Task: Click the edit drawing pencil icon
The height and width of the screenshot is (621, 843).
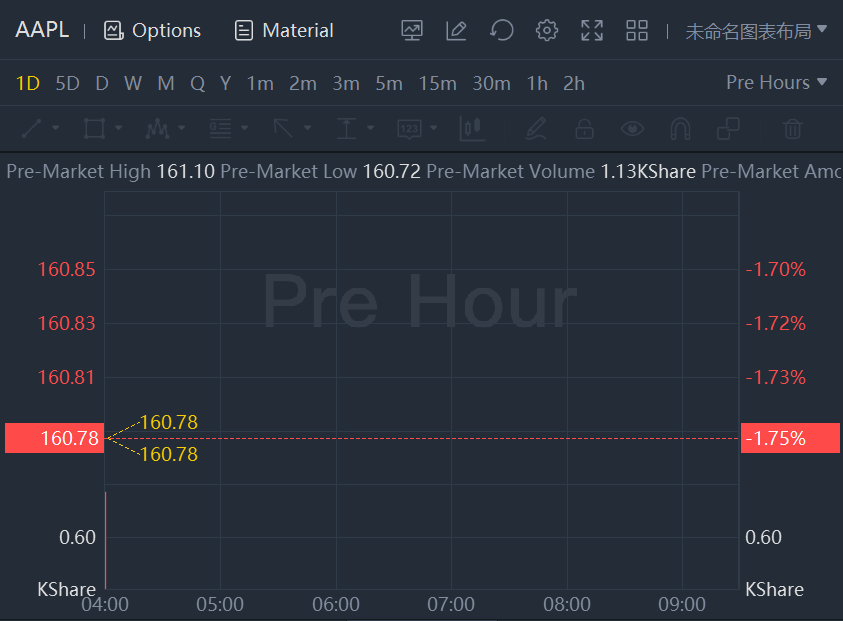Action: click(456, 30)
